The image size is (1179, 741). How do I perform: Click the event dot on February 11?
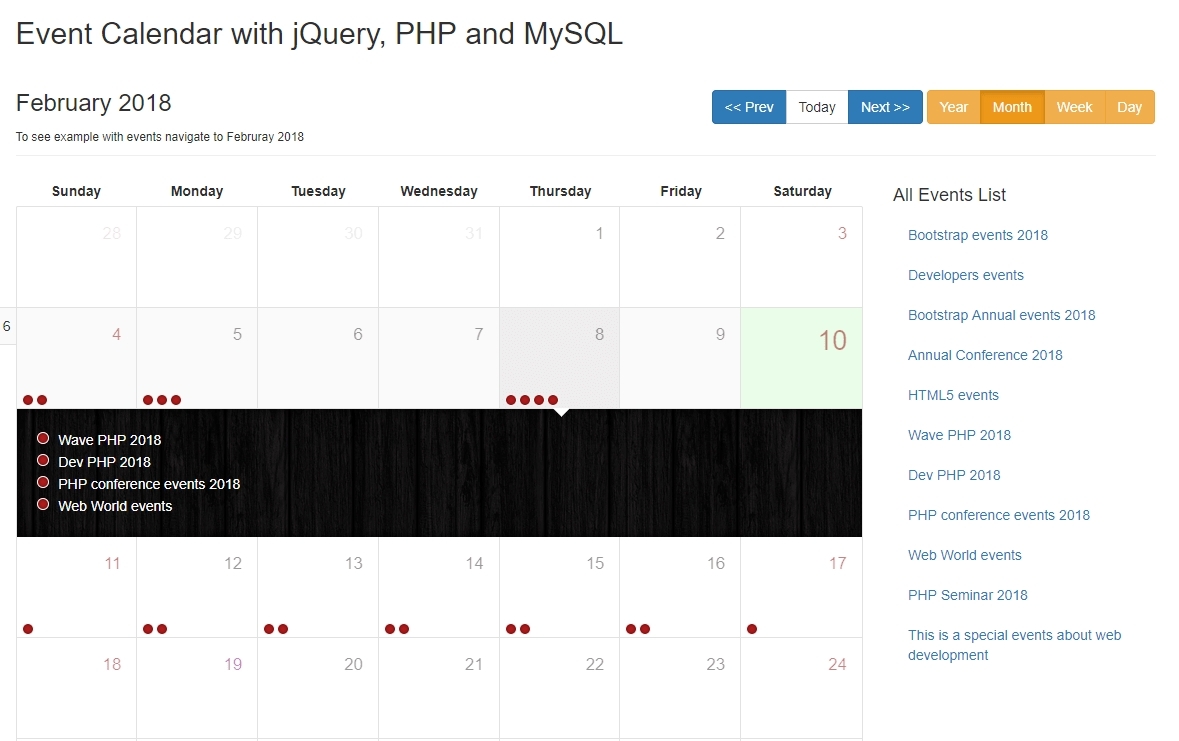coord(28,629)
